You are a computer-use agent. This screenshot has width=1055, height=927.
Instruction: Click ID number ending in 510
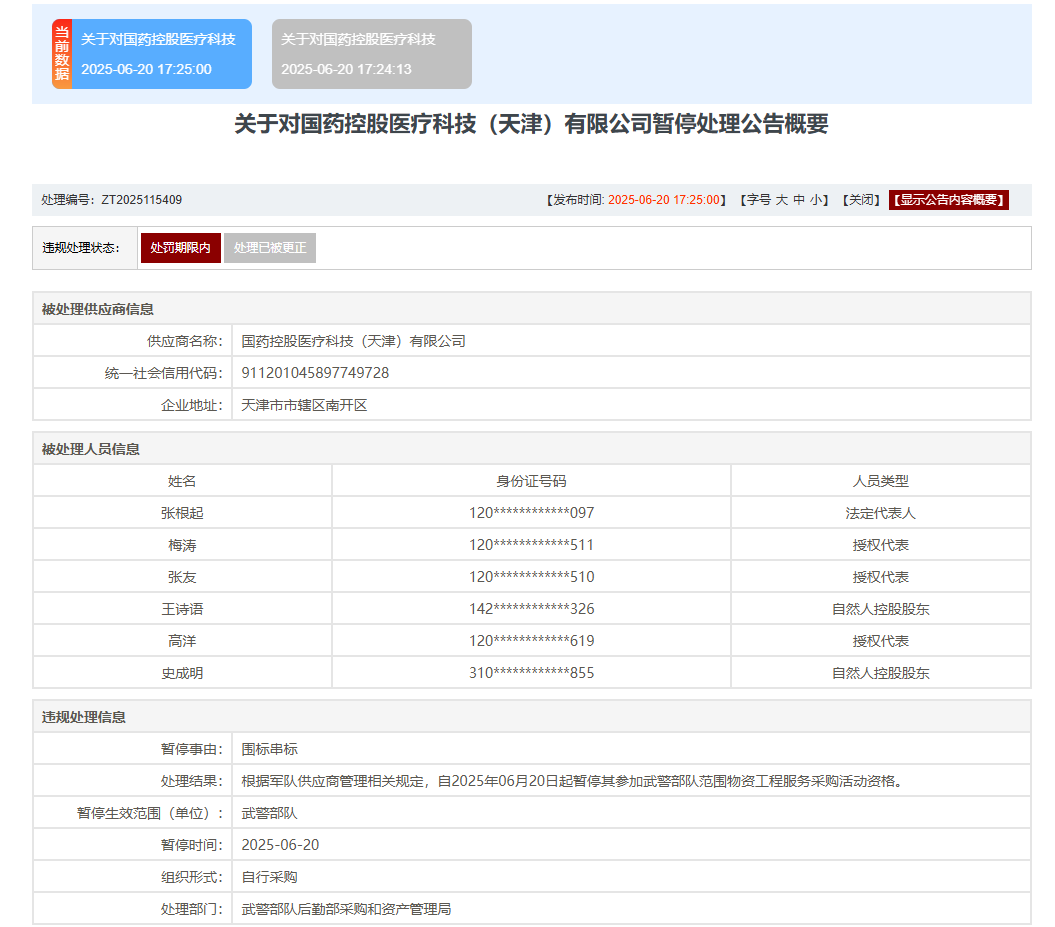click(532, 577)
